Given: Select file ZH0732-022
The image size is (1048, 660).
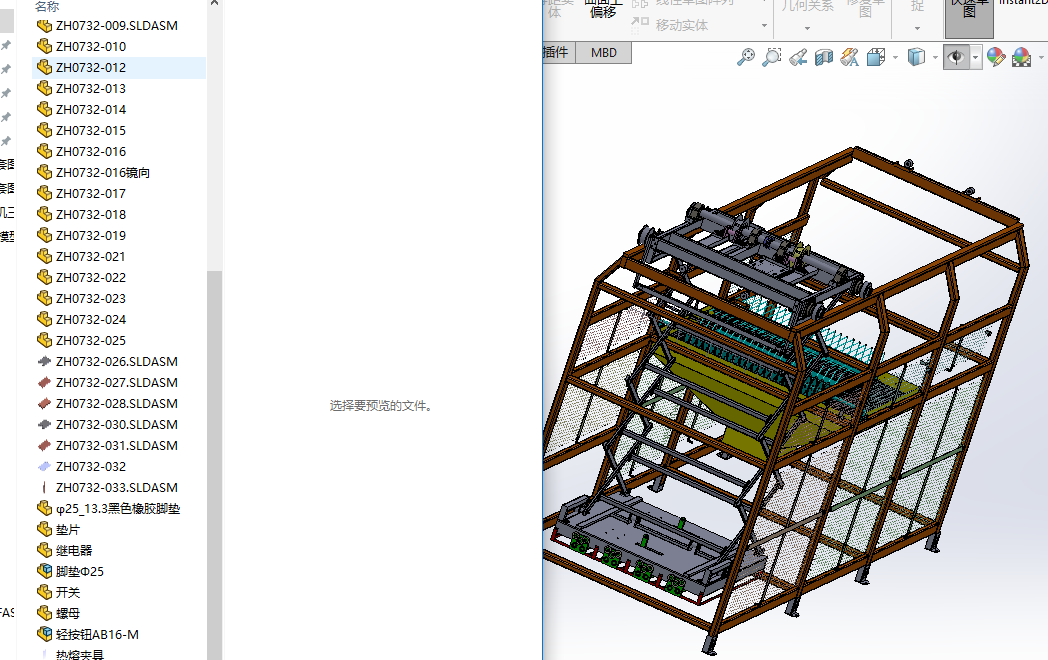Looking at the screenshot, I should click(91, 278).
